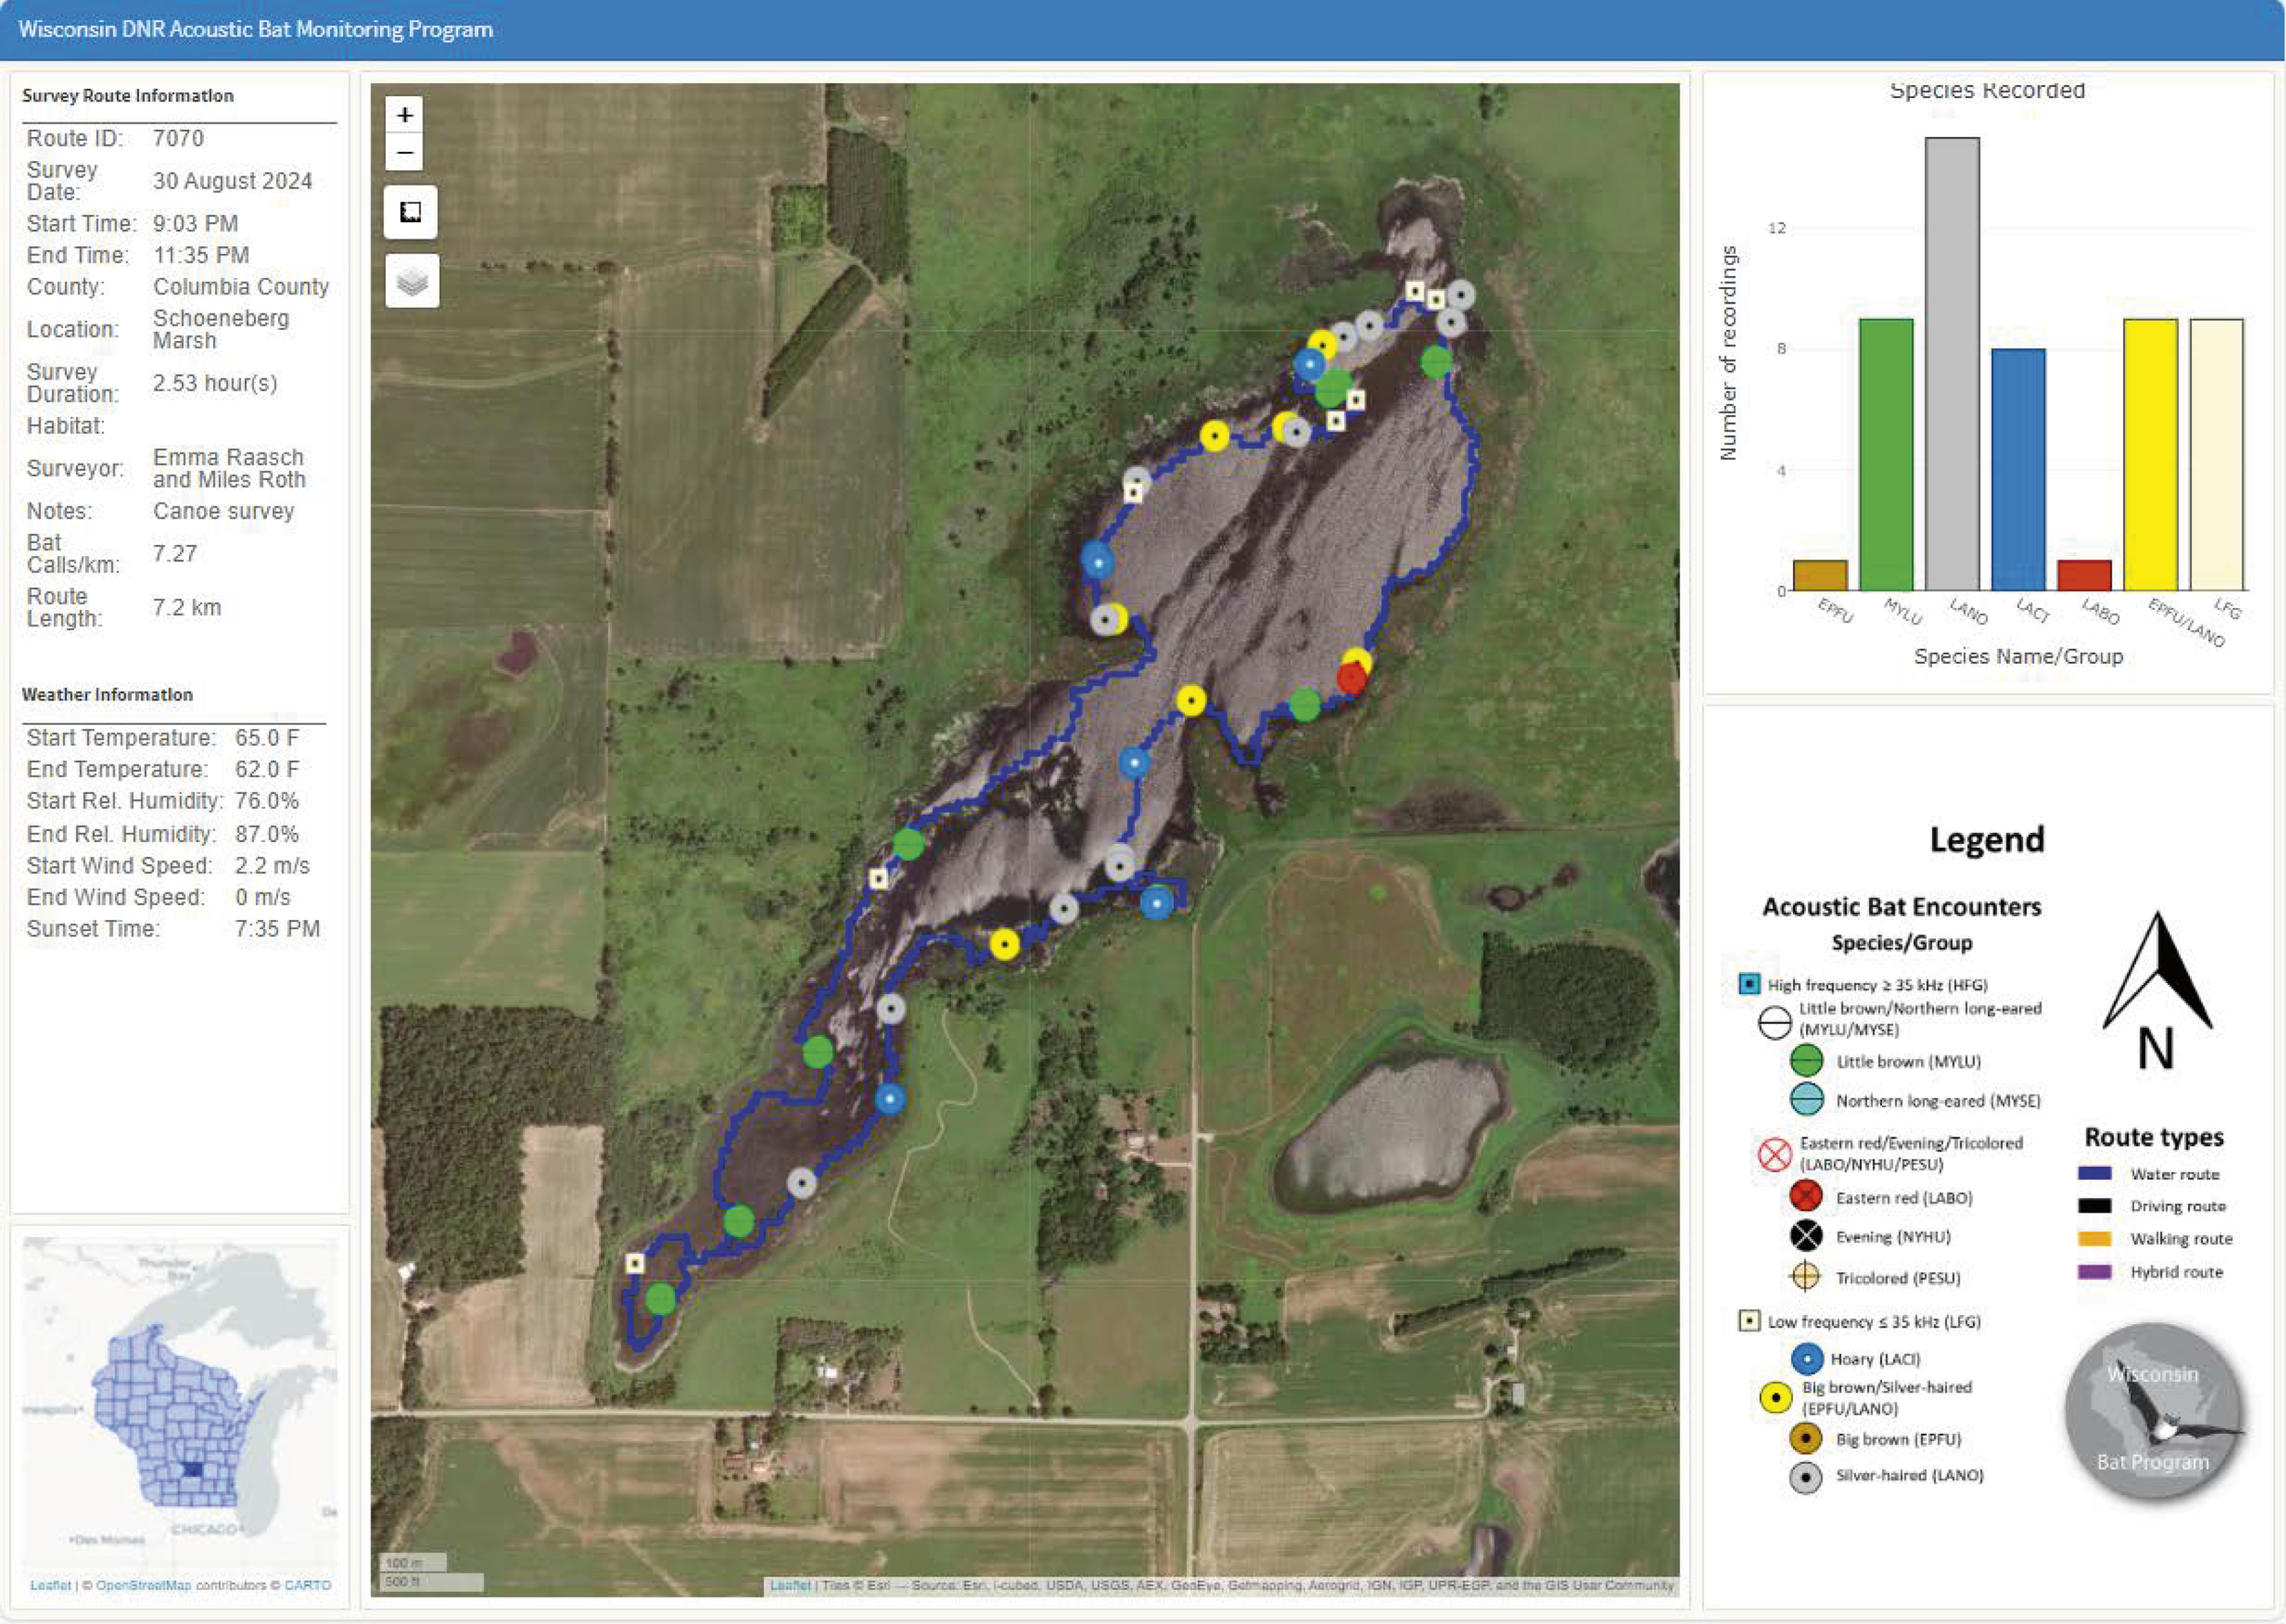The width and height of the screenshot is (2286, 1624).
Task: Zoom out on the survey map
Action: click(405, 152)
